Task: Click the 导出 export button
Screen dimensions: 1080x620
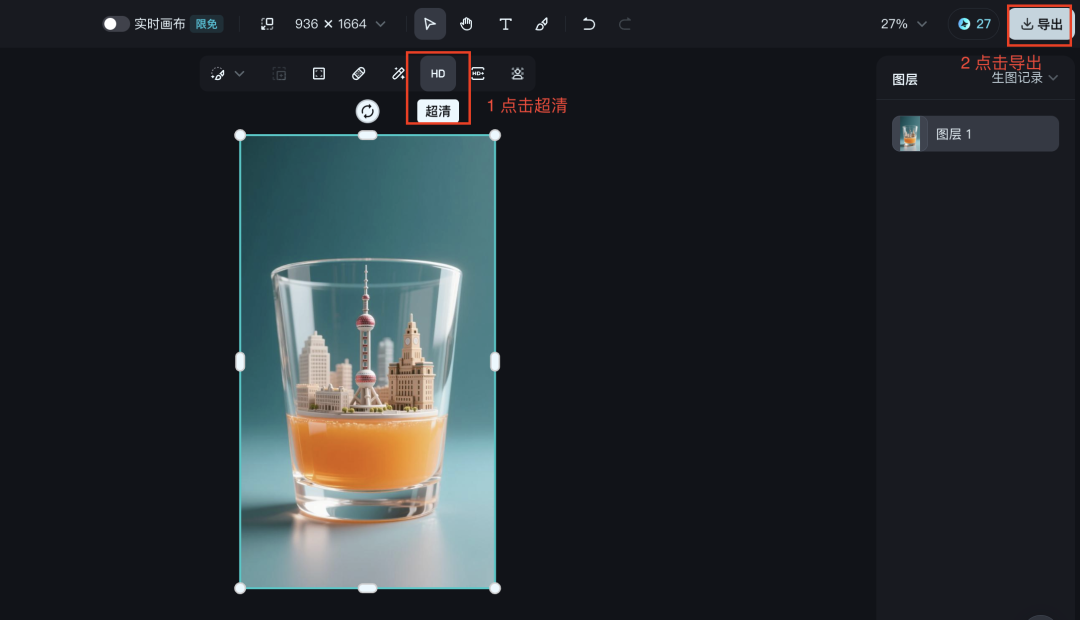Action: (1040, 24)
